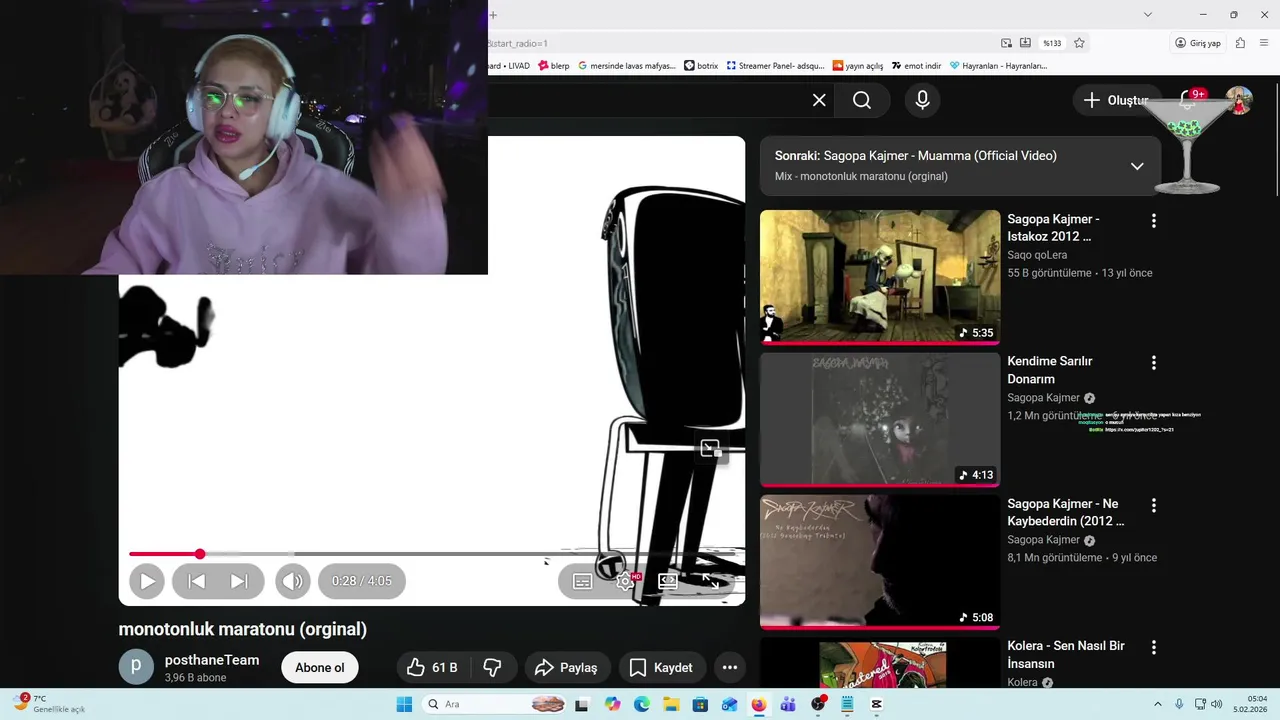Toggle subtitles on the video player
The height and width of the screenshot is (720, 1280).
tap(582, 581)
